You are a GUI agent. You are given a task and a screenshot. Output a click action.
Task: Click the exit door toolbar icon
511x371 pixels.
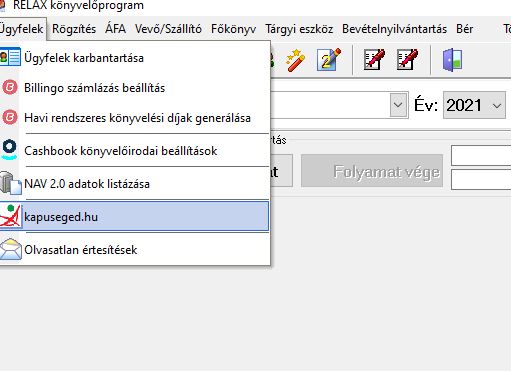pos(452,60)
